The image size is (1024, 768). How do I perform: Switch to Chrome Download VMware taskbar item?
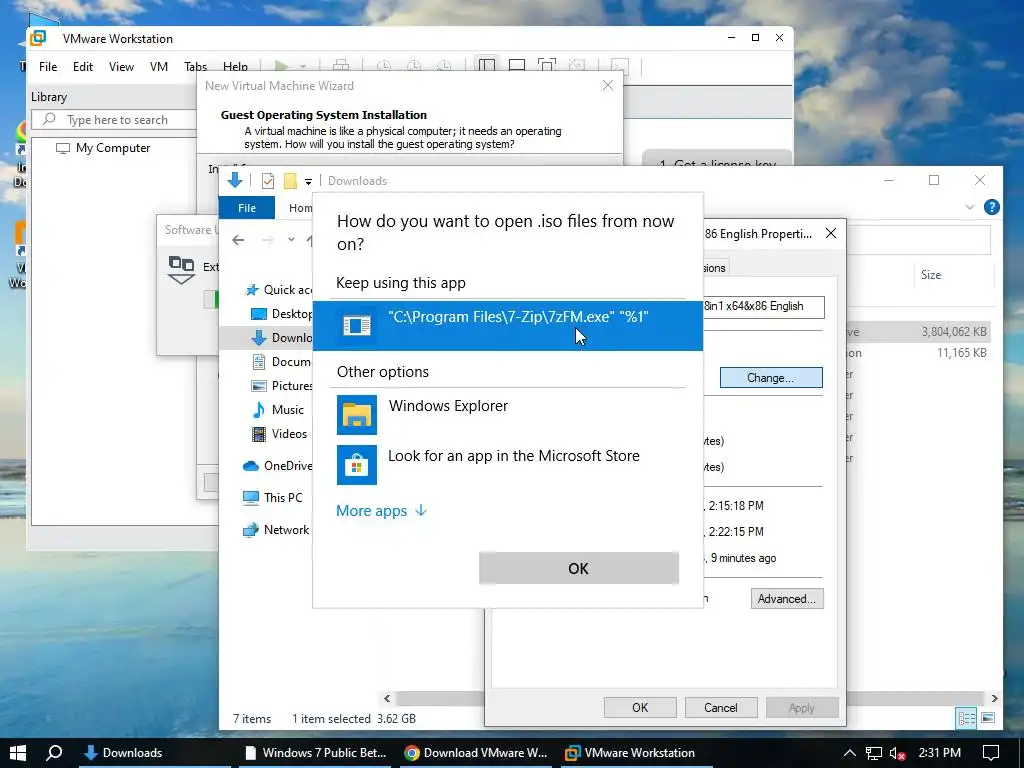coord(475,752)
